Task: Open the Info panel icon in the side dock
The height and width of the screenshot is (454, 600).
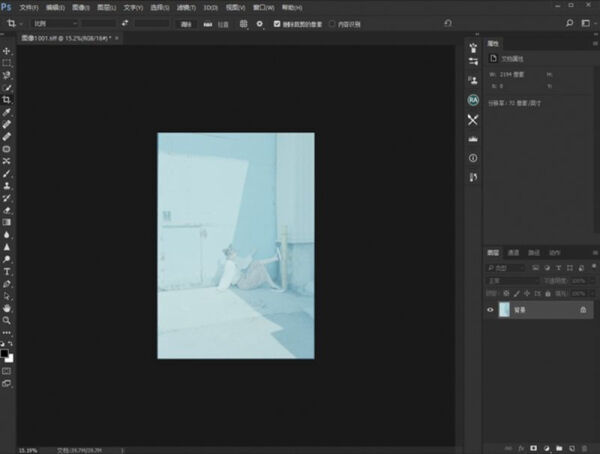Action: [473, 158]
